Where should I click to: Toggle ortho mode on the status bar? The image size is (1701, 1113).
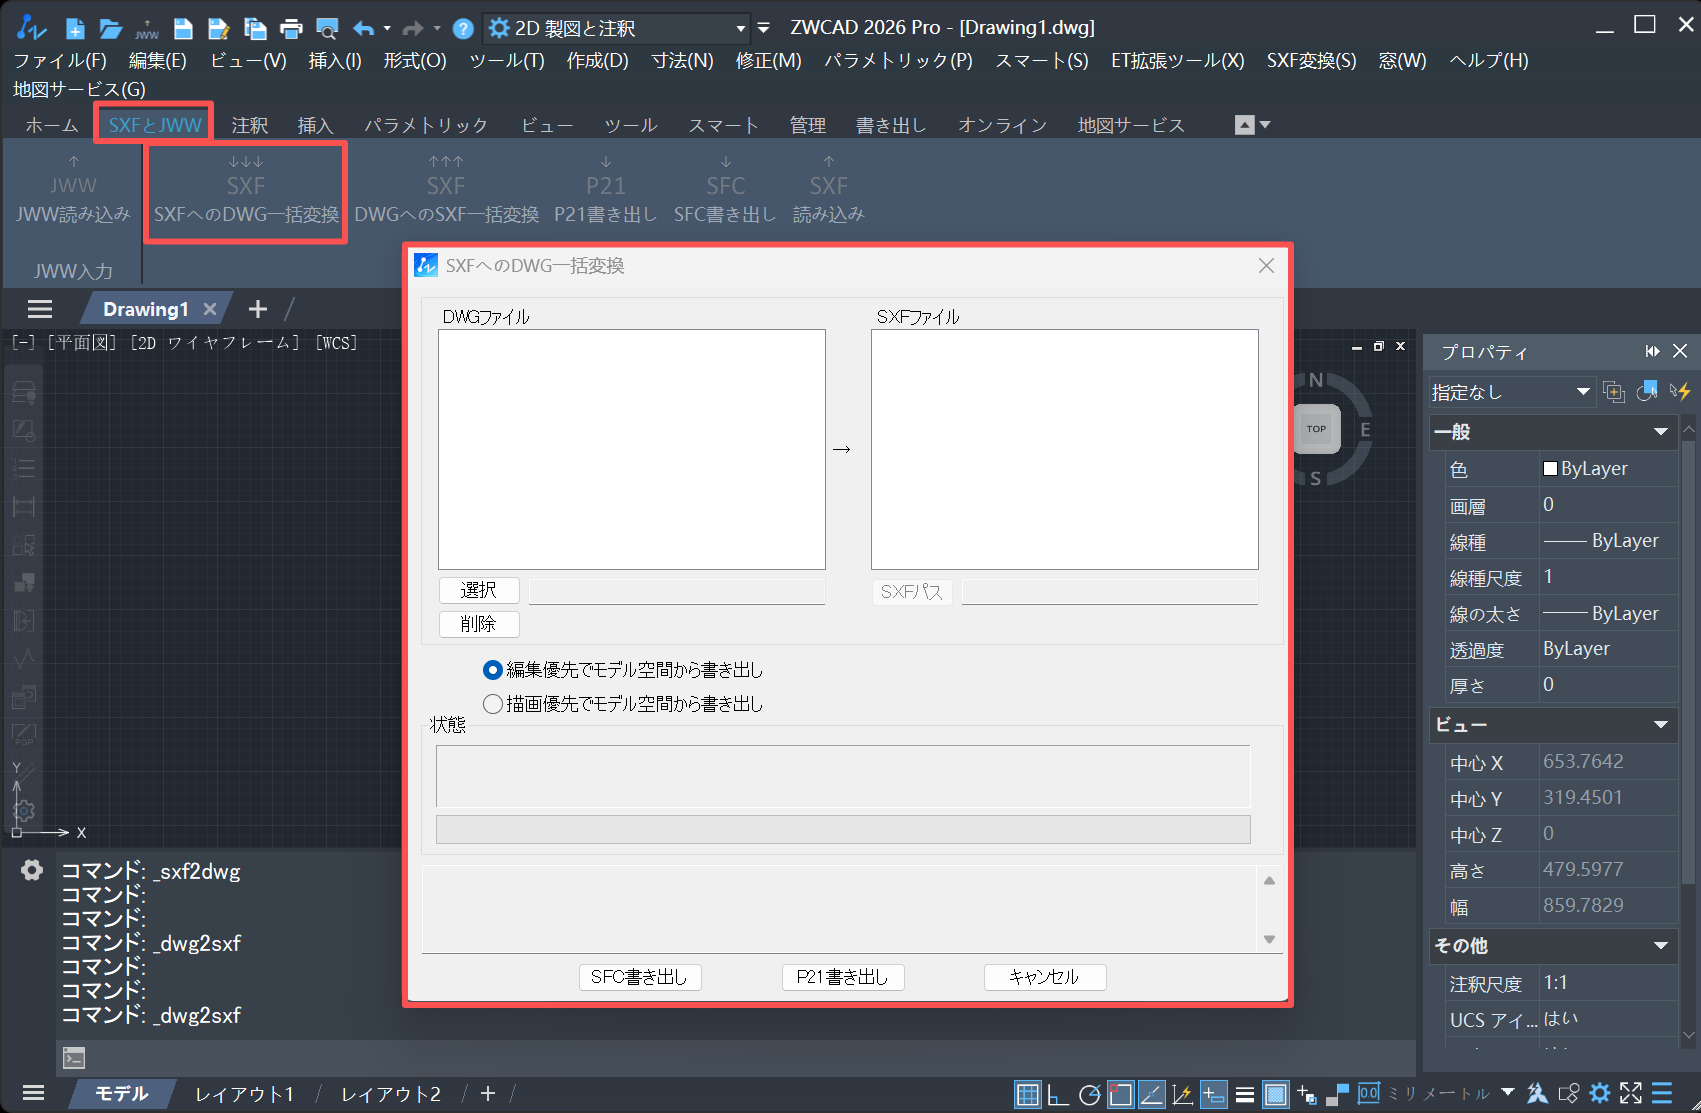coord(1057,1093)
